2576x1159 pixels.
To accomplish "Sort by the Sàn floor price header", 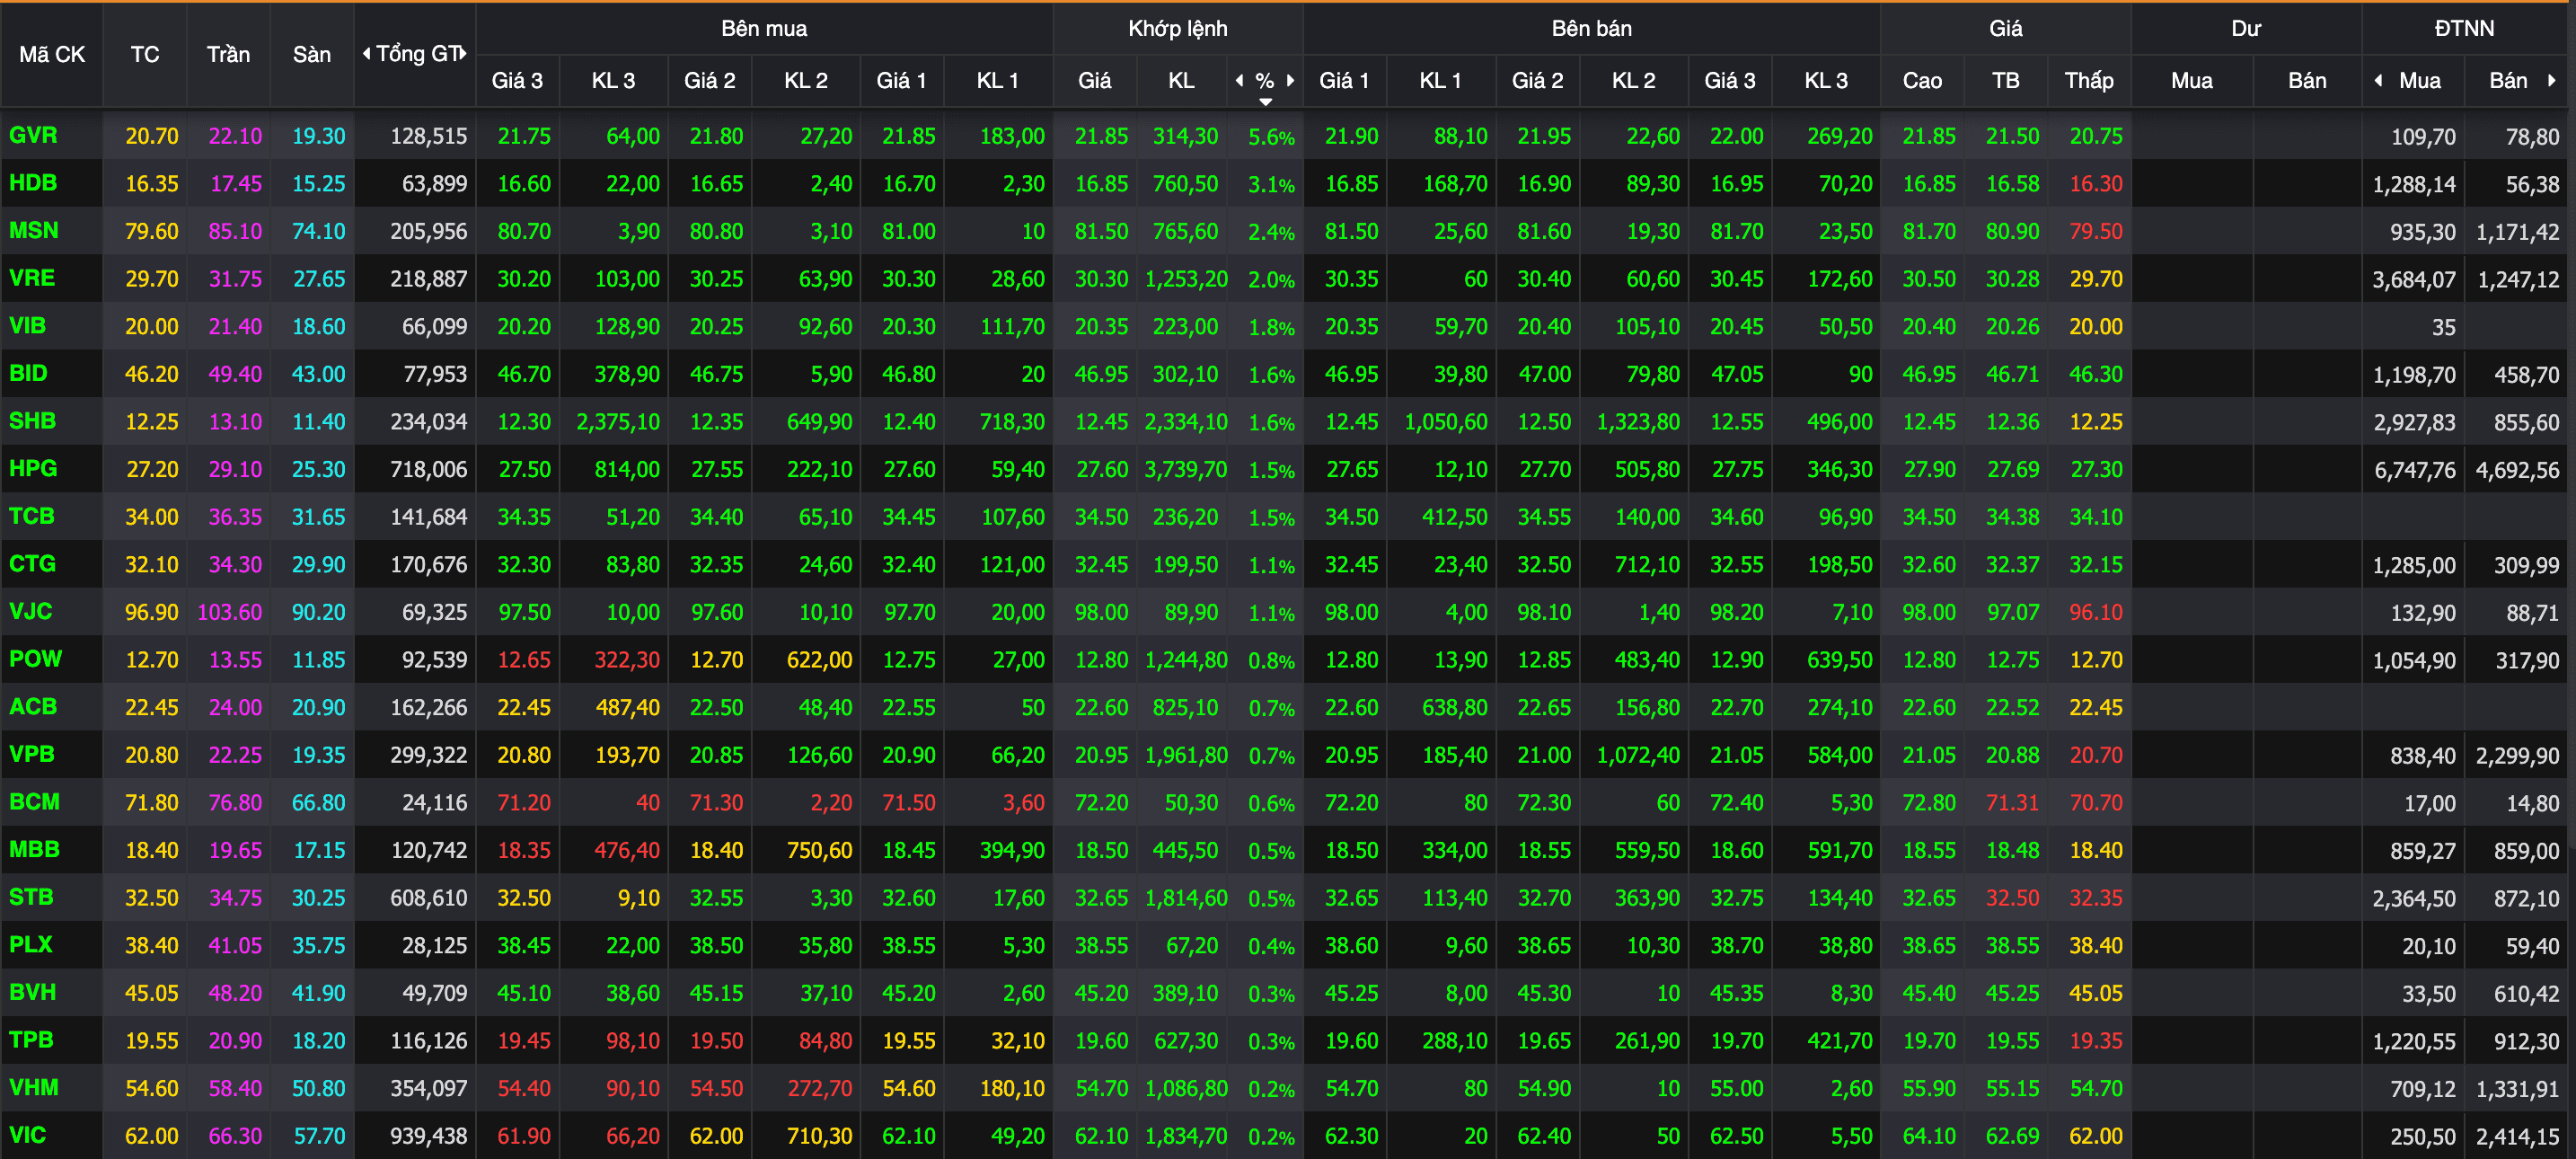I will point(312,54).
